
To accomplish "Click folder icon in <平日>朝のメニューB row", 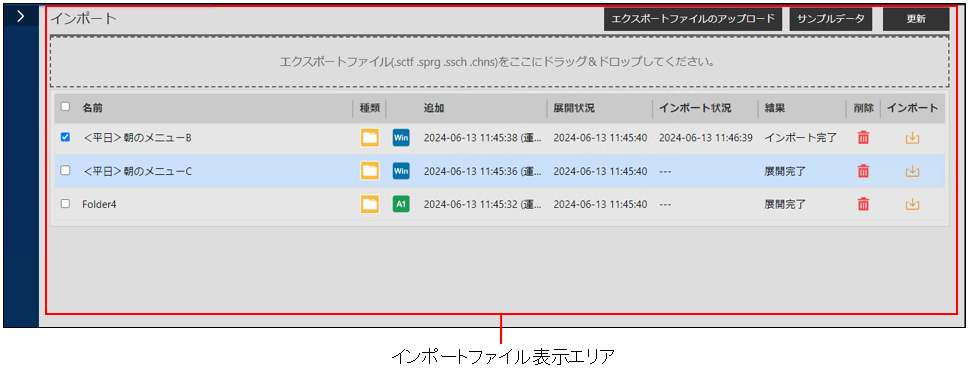I will 370,138.
